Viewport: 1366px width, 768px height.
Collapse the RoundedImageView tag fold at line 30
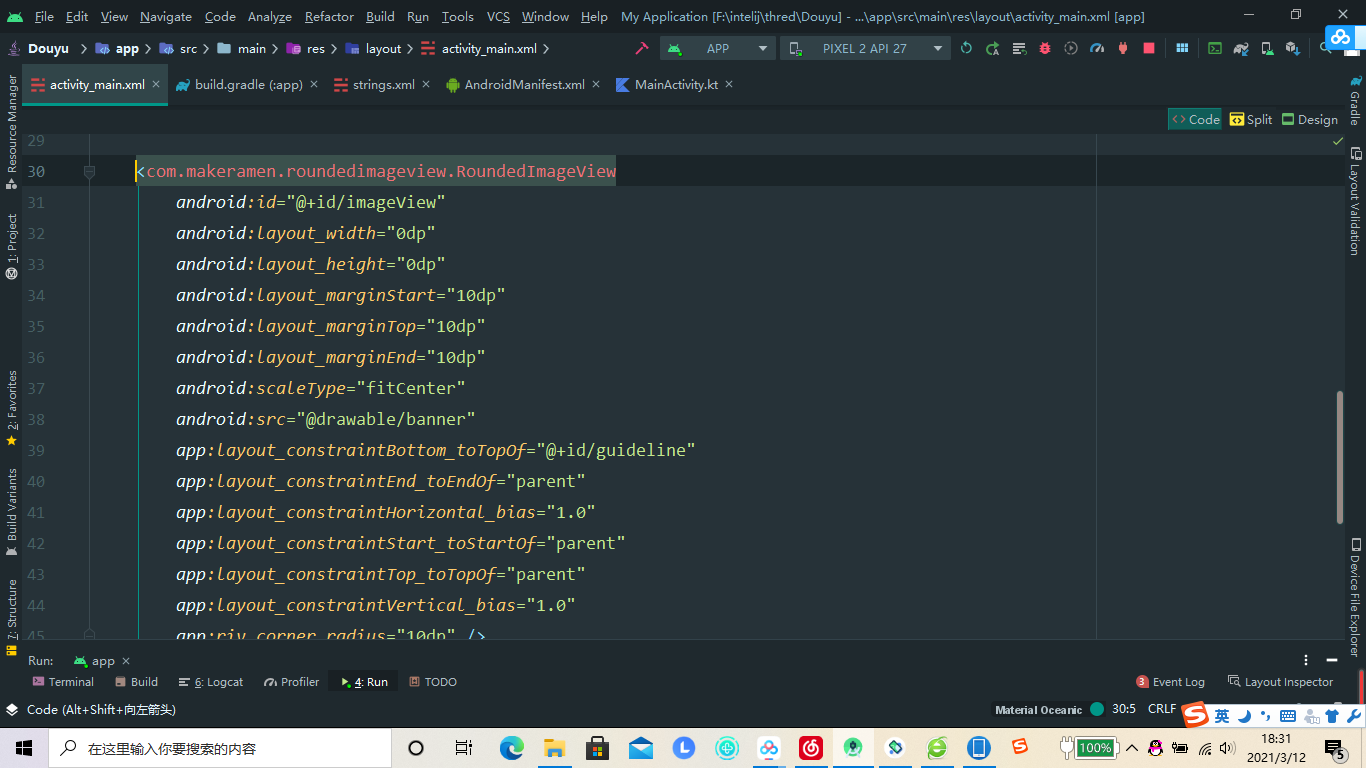point(89,172)
